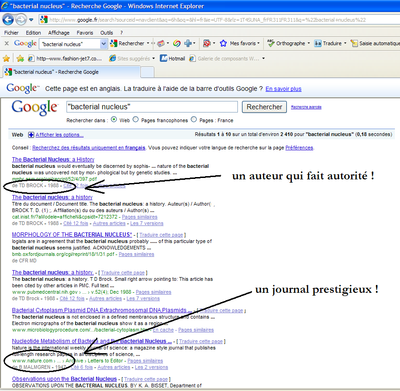Open first result The Bacterial Nucleus: a History
This screenshot has height=391, width=400.
tap(53, 159)
